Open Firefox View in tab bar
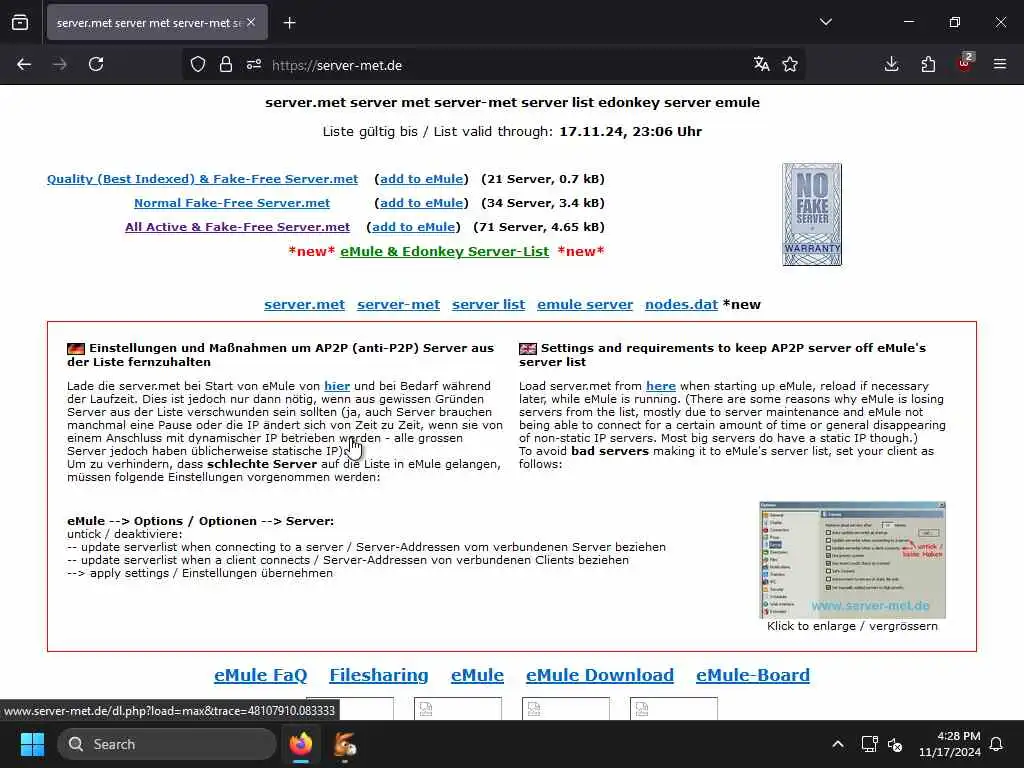 click(x=20, y=22)
